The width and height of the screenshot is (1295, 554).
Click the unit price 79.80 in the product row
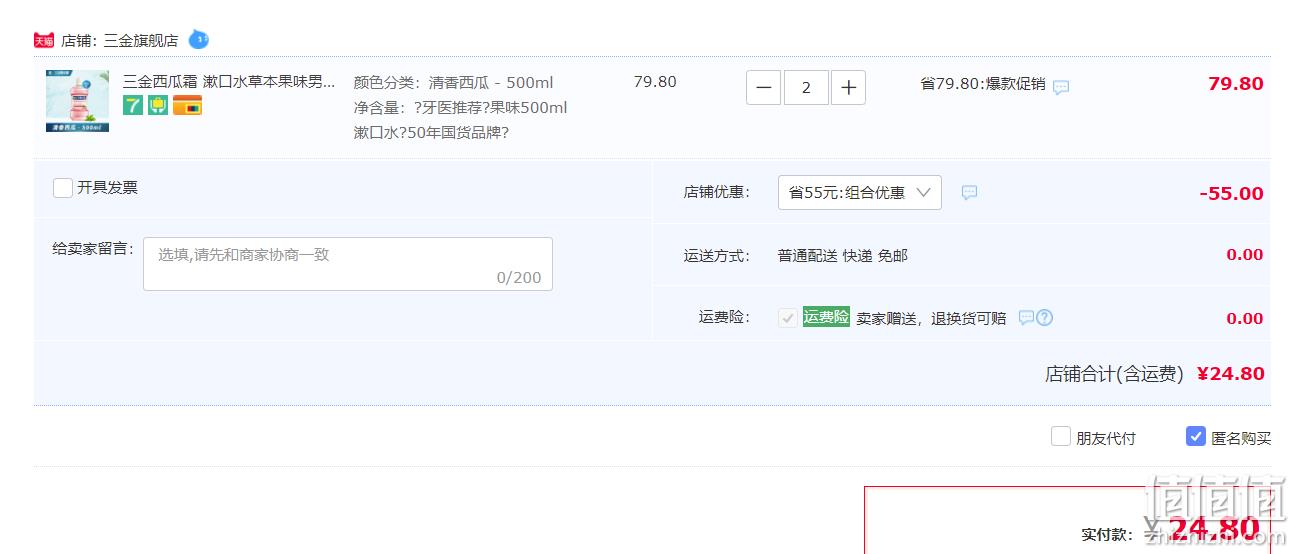click(655, 82)
